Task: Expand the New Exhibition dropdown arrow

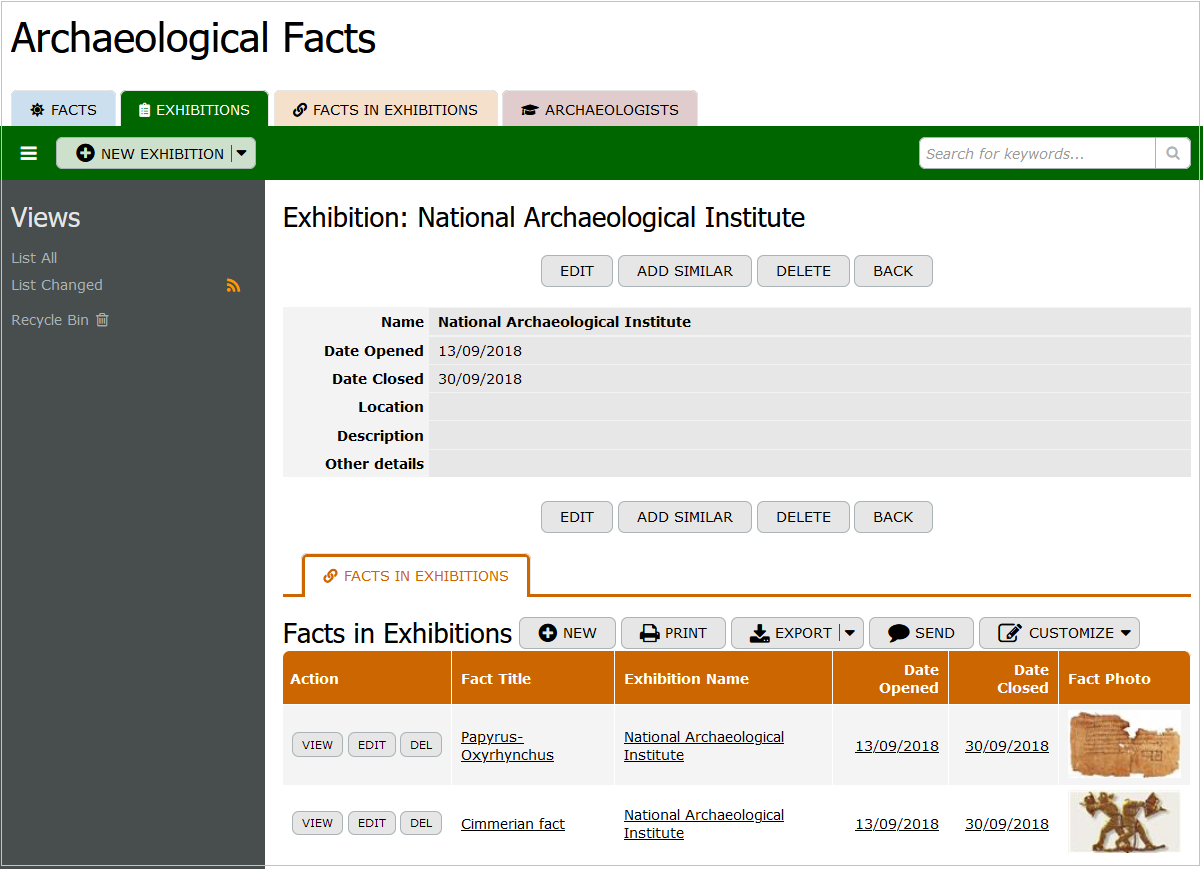Action: coord(242,153)
